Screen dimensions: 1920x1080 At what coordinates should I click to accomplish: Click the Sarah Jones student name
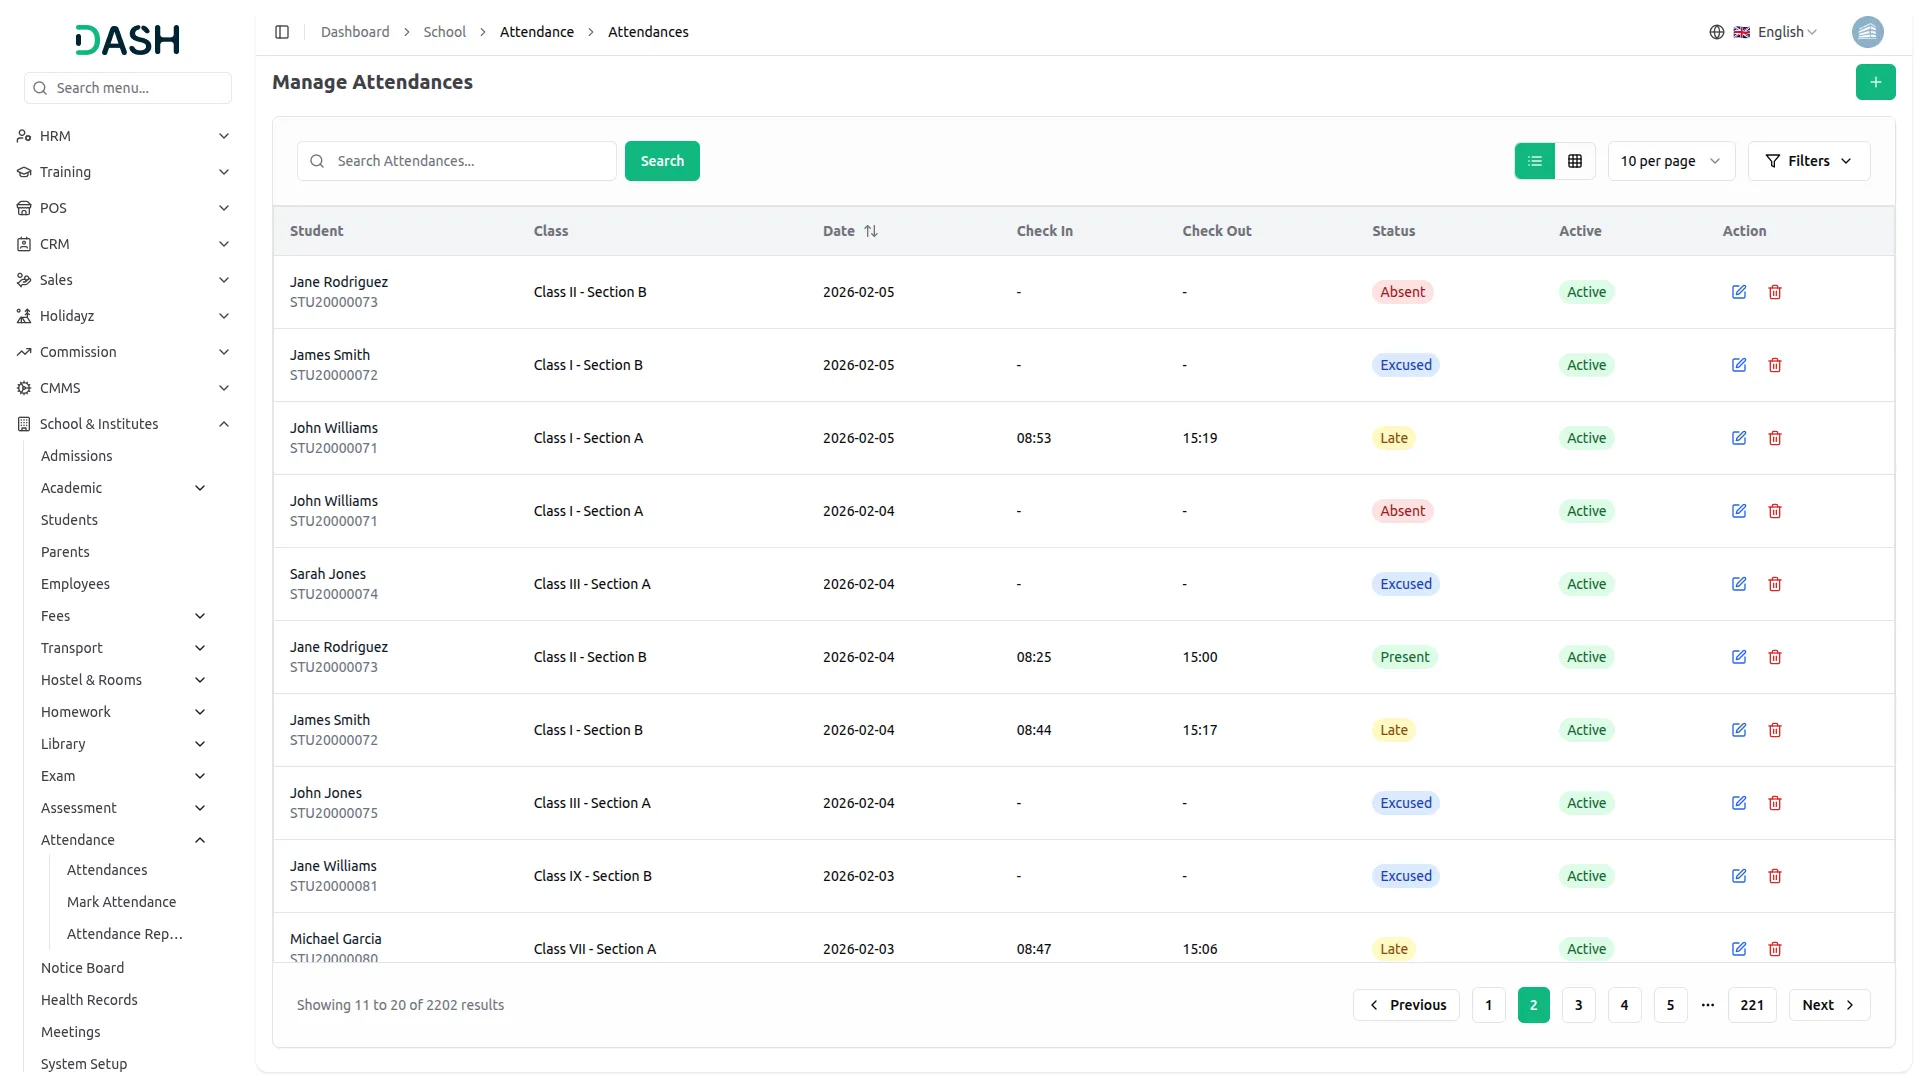pyautogui.click(x=328, y=574)
